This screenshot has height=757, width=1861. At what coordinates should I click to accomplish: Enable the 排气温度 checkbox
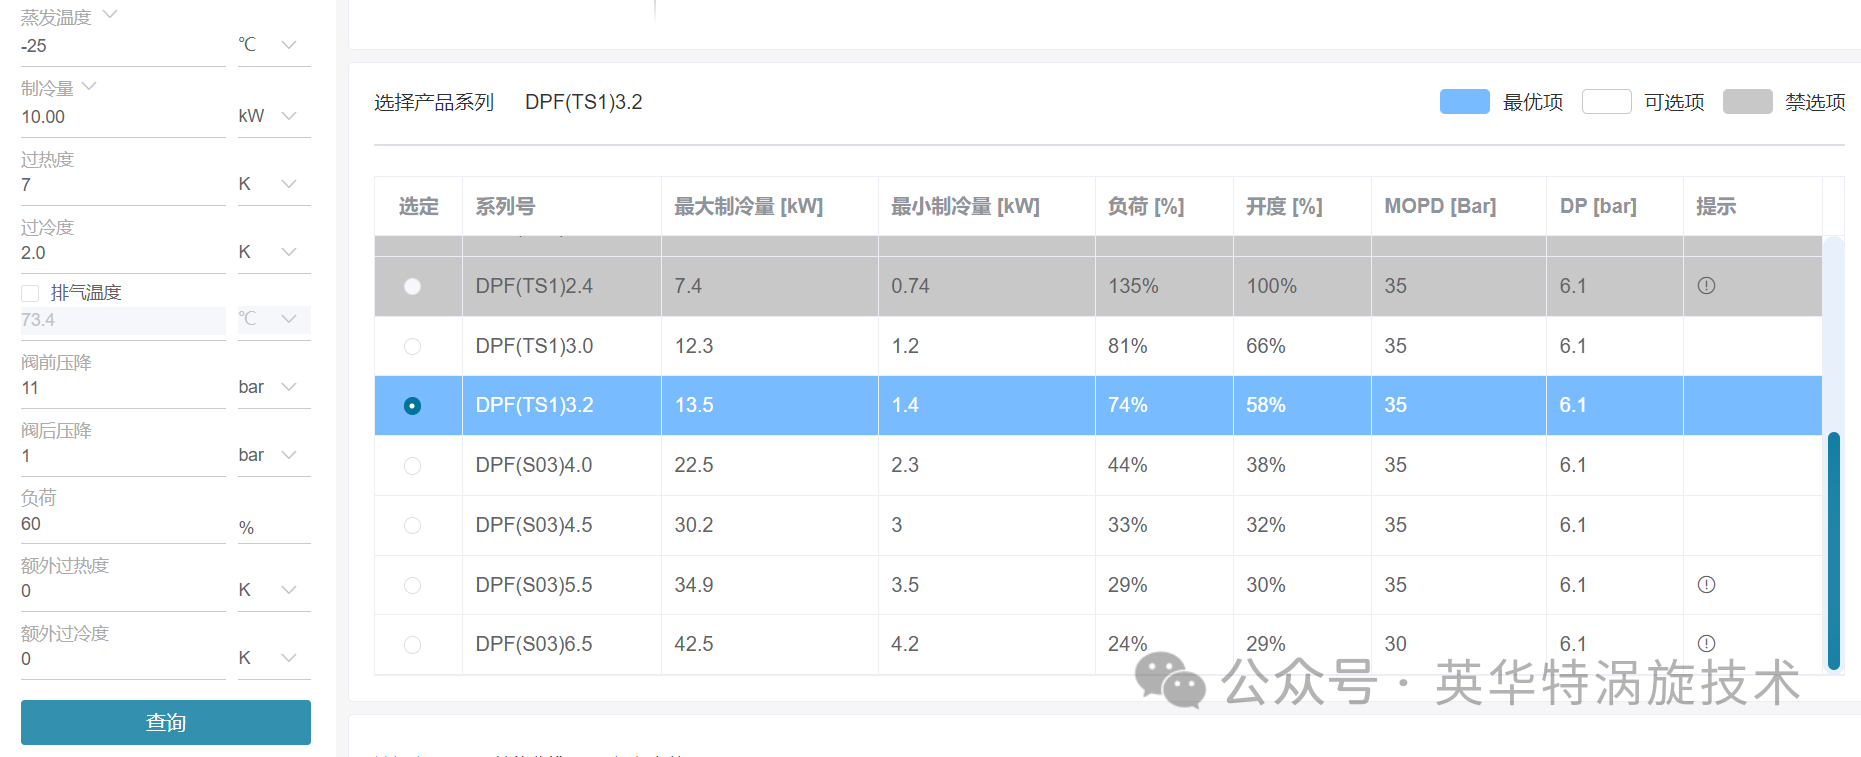click(30, 293)
